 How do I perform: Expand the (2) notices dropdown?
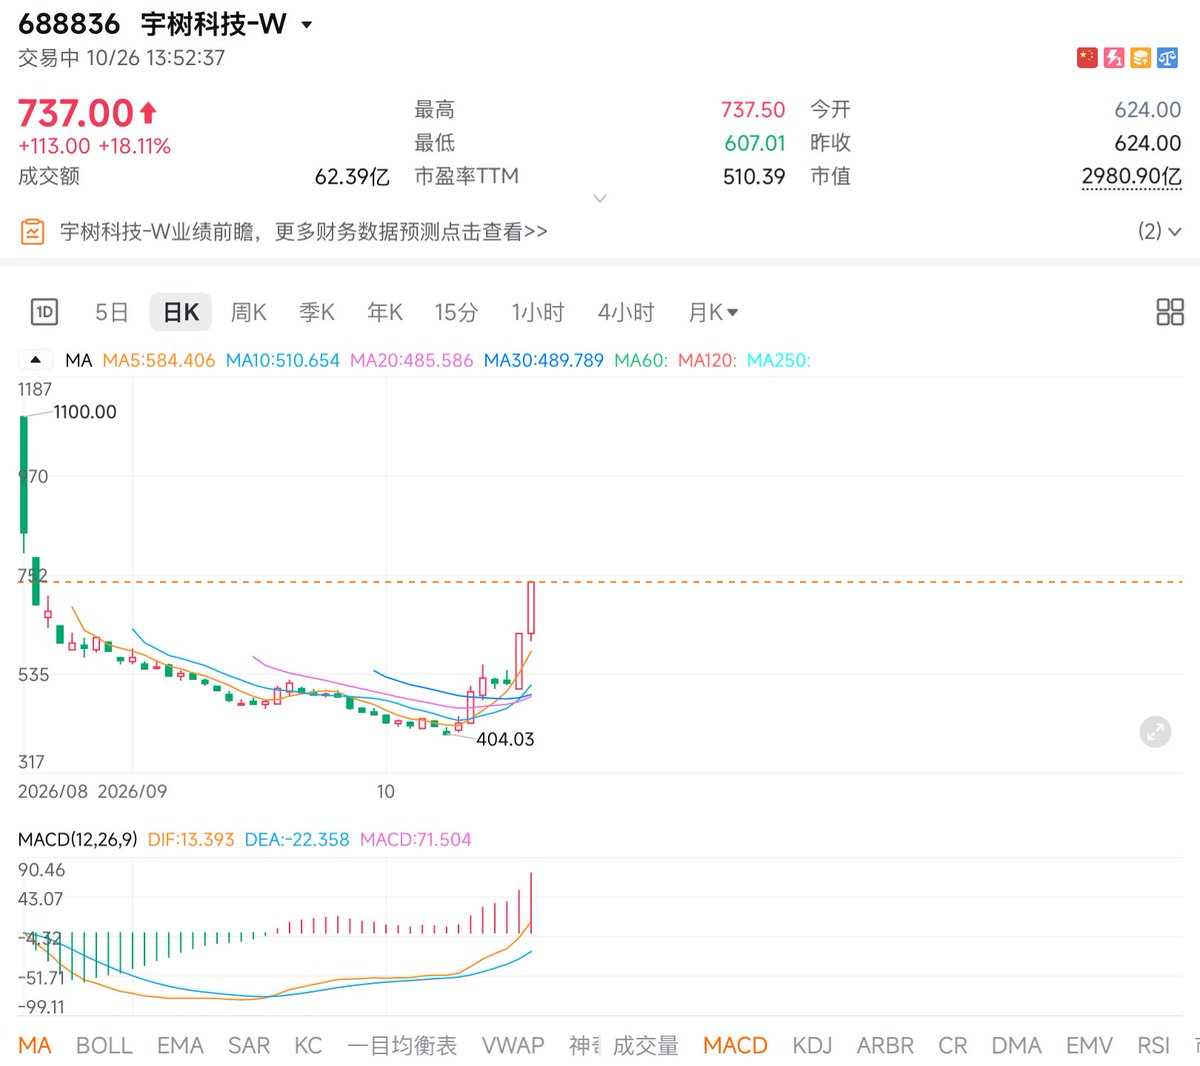tap(1160, 232)
